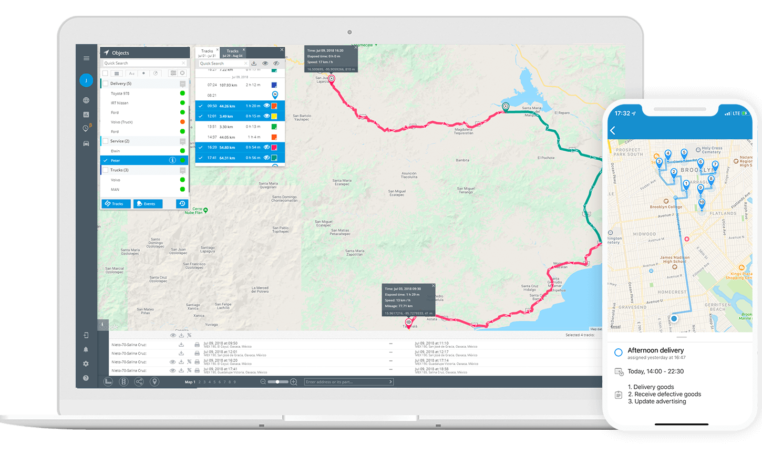Click the map layout icon in Objects toolbar

click(x=173, y=73)
